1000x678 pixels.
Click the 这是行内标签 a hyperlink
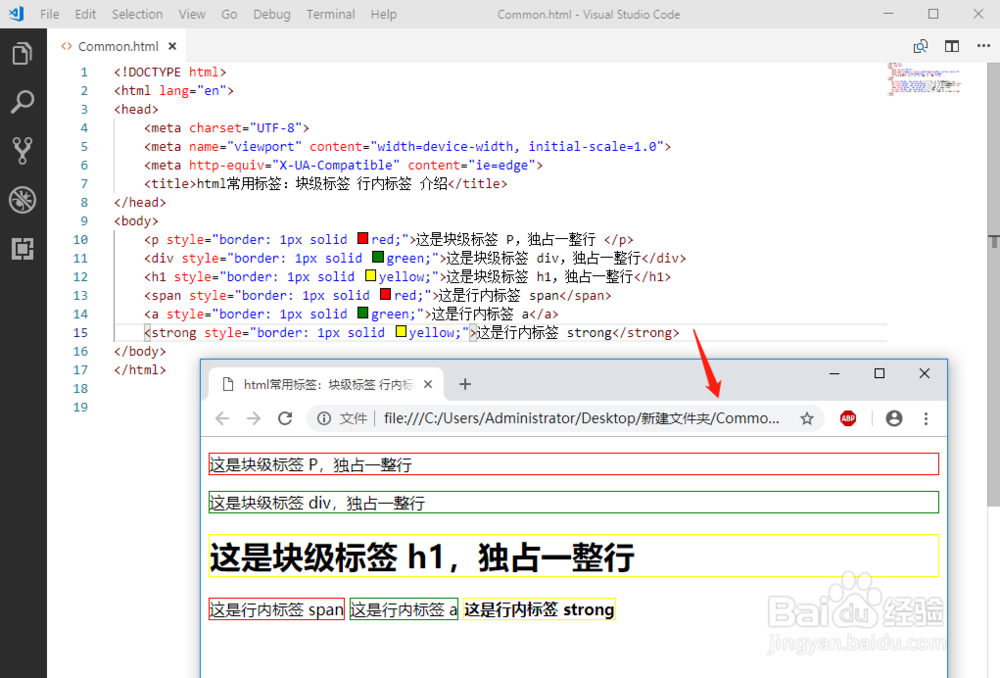point(403,609)
